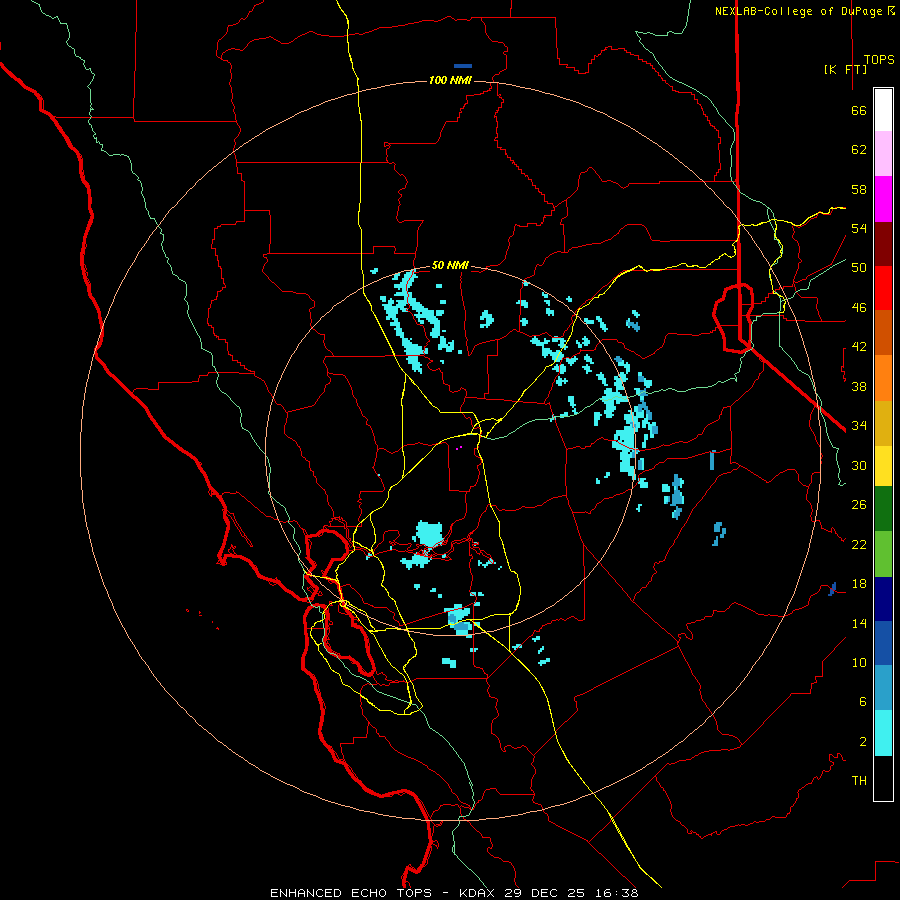Select the light green legend swatch

883,554
